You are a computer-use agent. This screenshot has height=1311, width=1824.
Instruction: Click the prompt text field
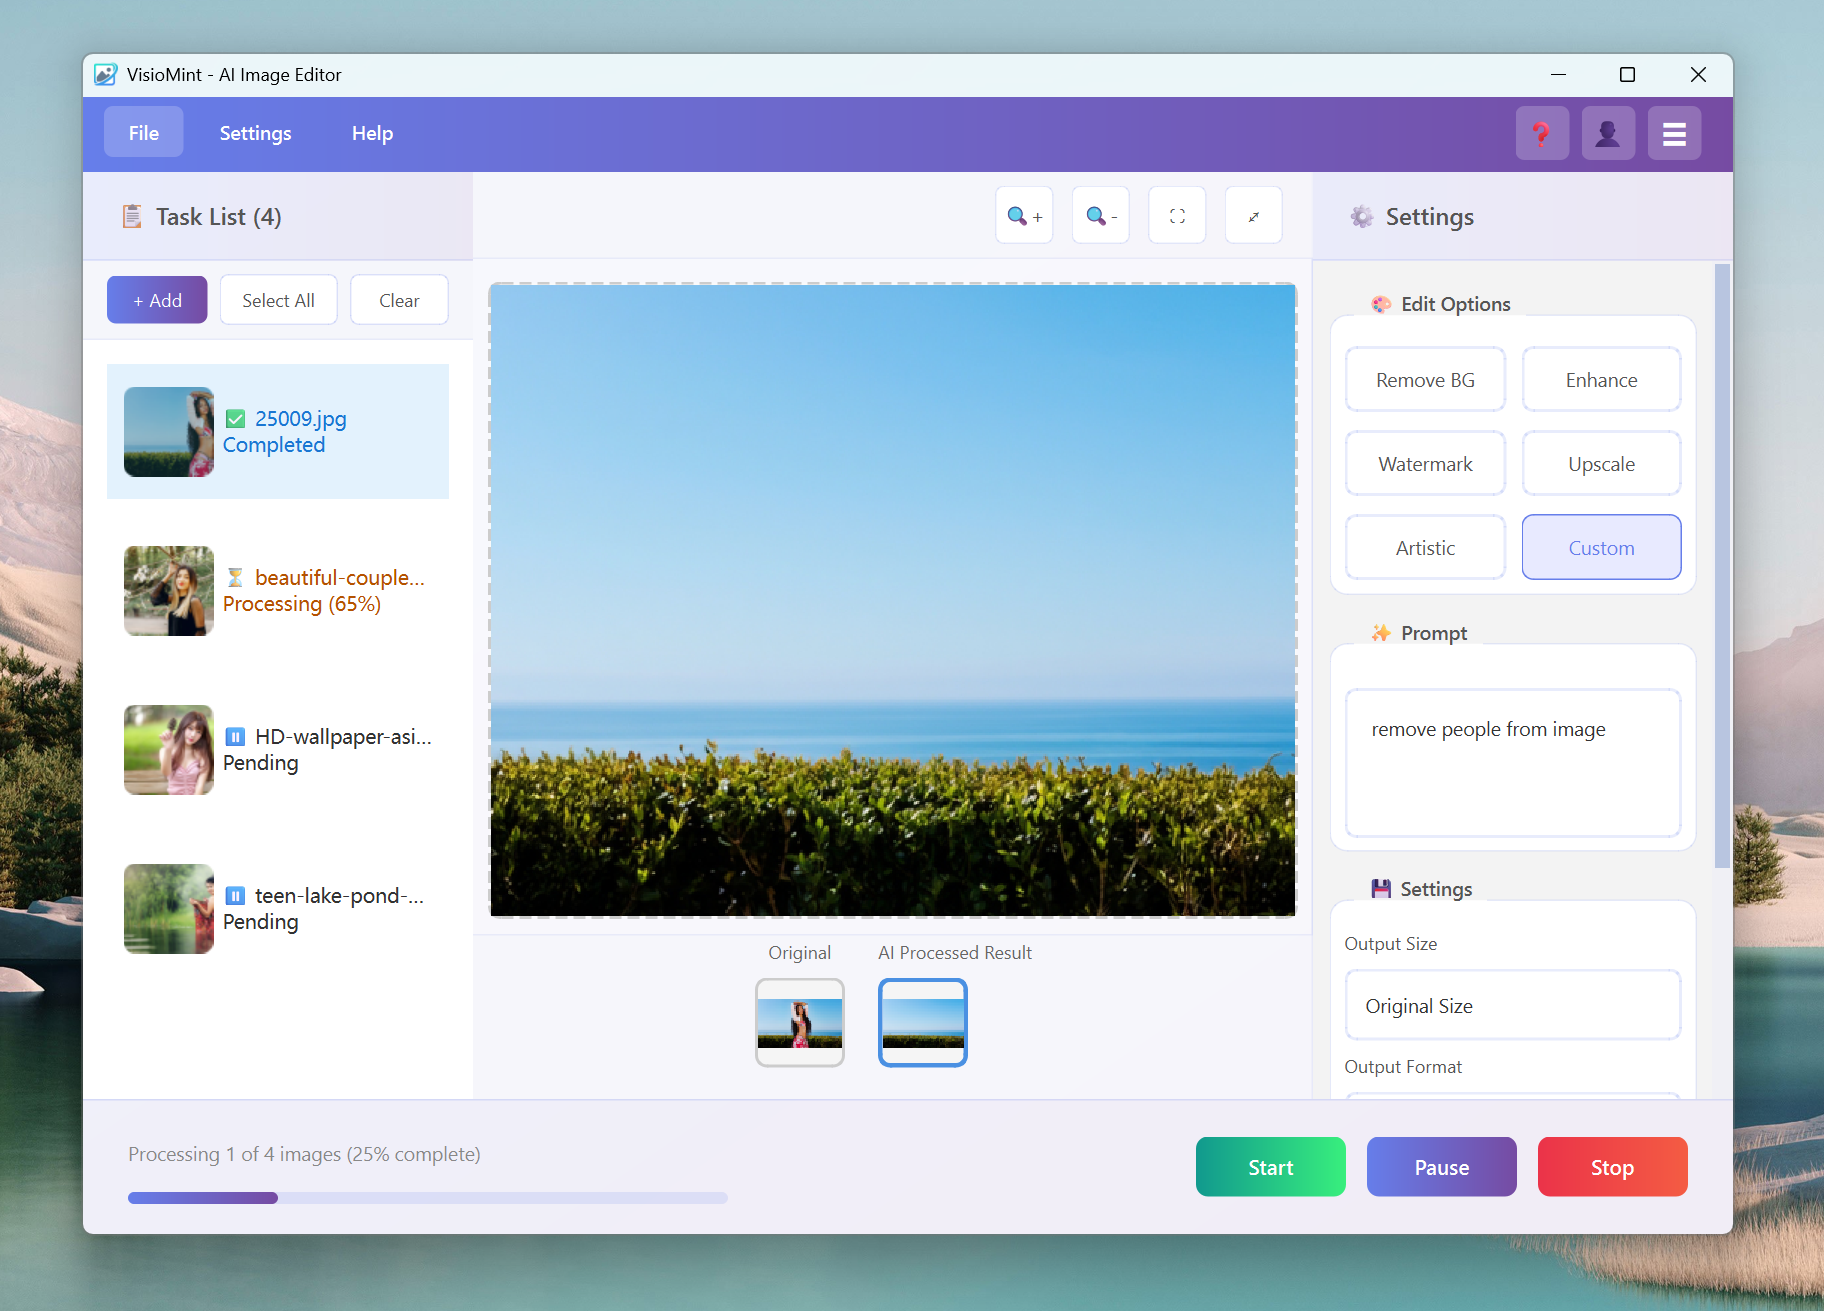(x=1512, y=762)
